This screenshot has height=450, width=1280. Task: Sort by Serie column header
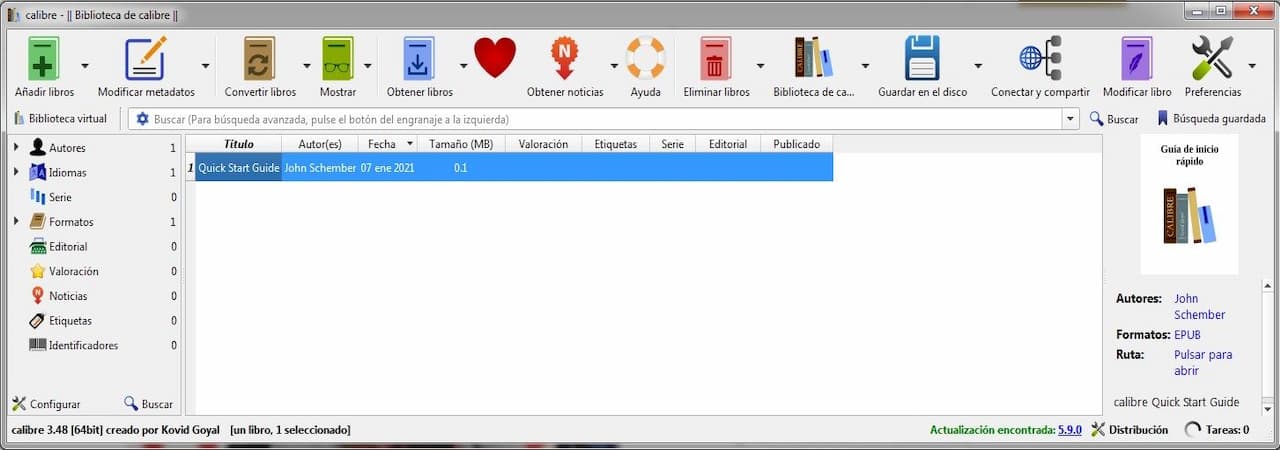click(672, 144)
